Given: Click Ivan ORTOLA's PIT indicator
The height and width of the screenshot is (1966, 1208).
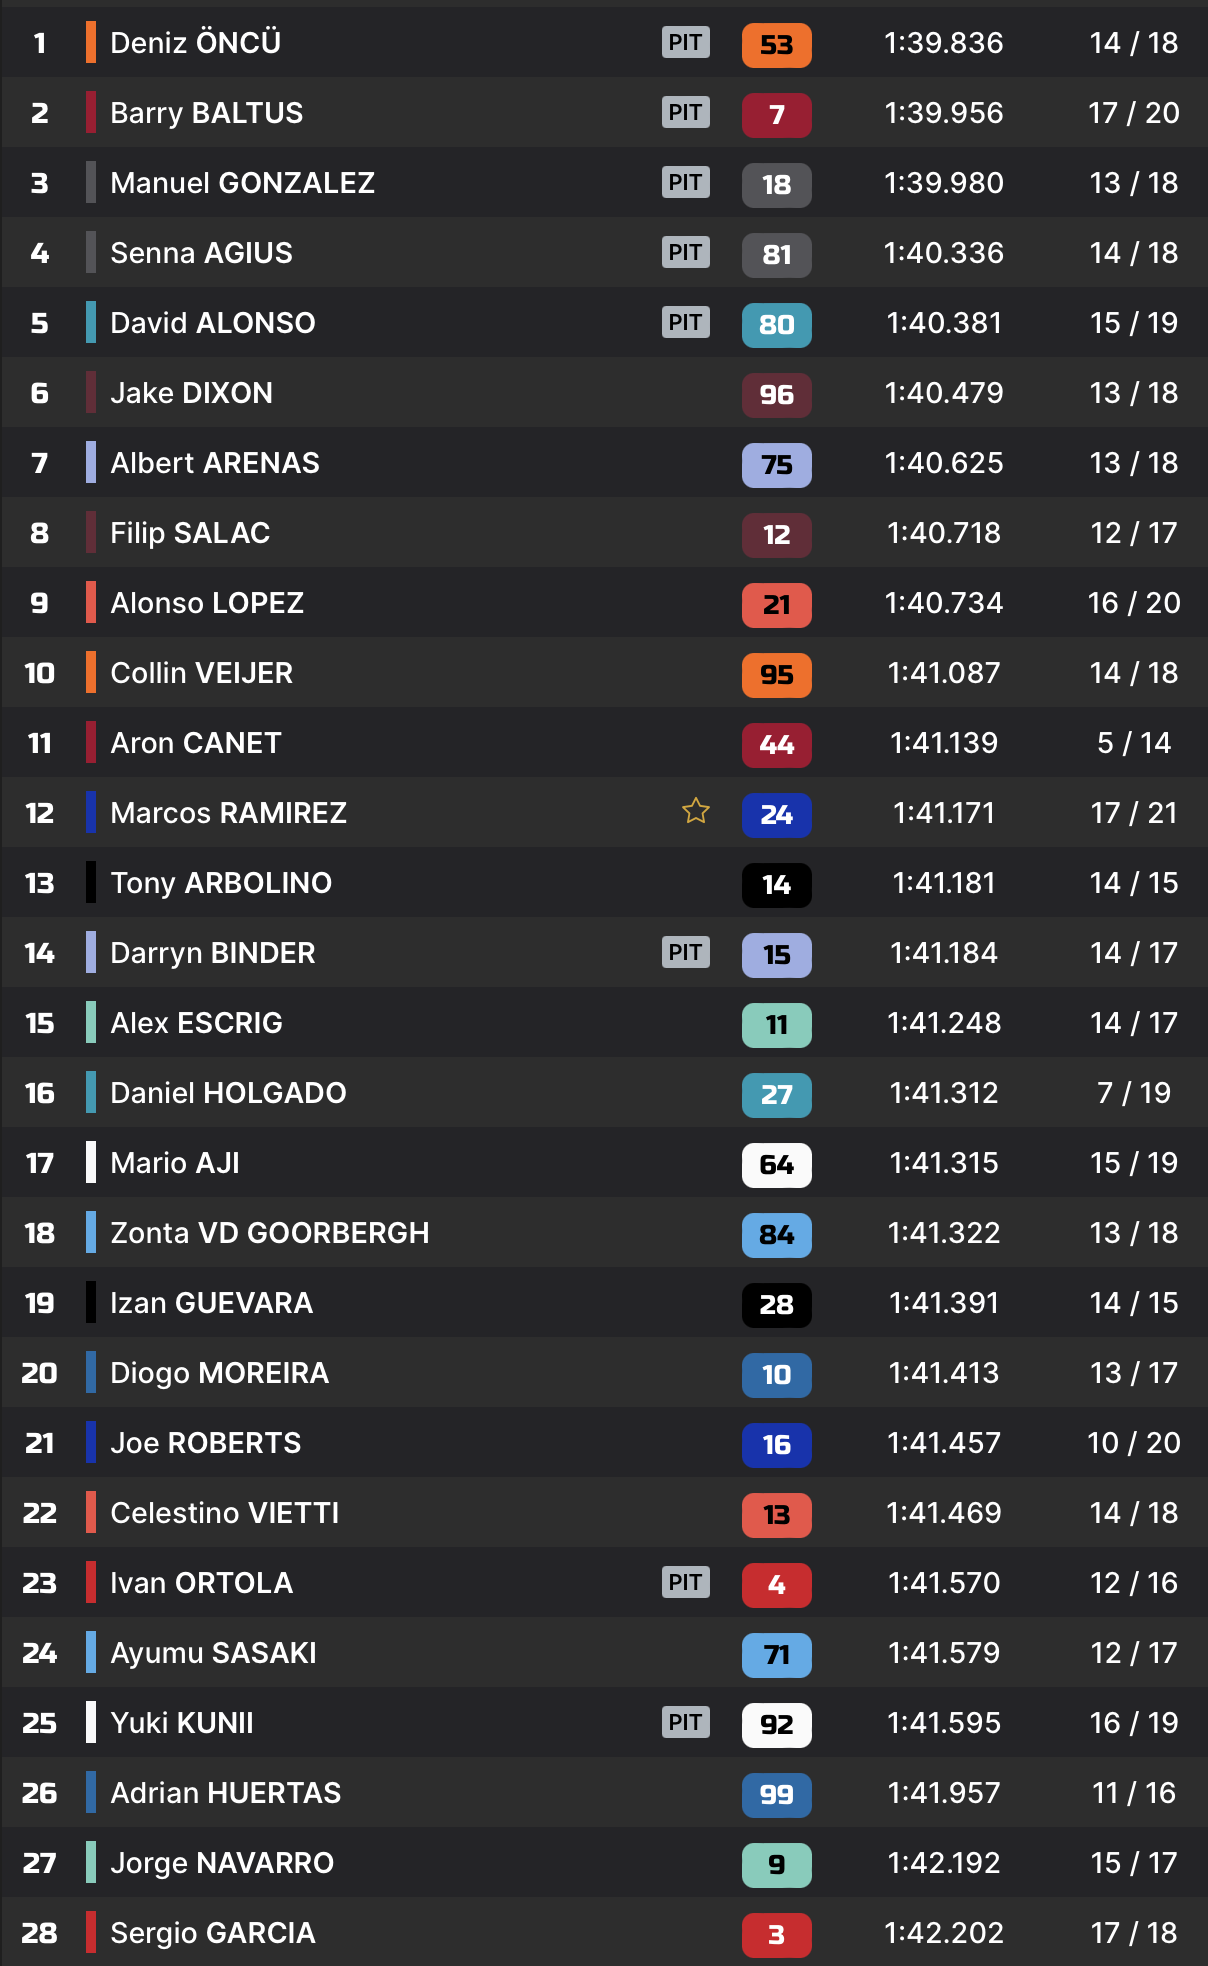Looking at the screenshot, I should [x=686, y=1582].
